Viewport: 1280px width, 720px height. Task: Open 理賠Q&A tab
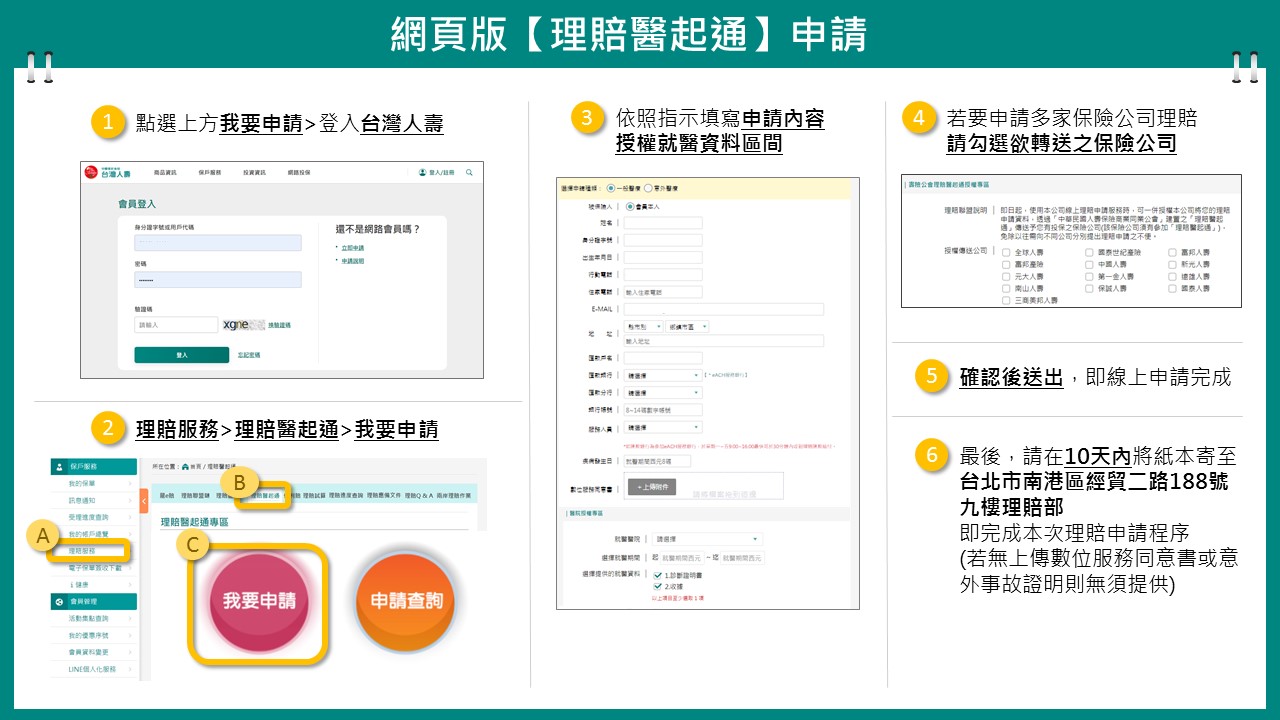pyautogui.click(x=419, y=495)
